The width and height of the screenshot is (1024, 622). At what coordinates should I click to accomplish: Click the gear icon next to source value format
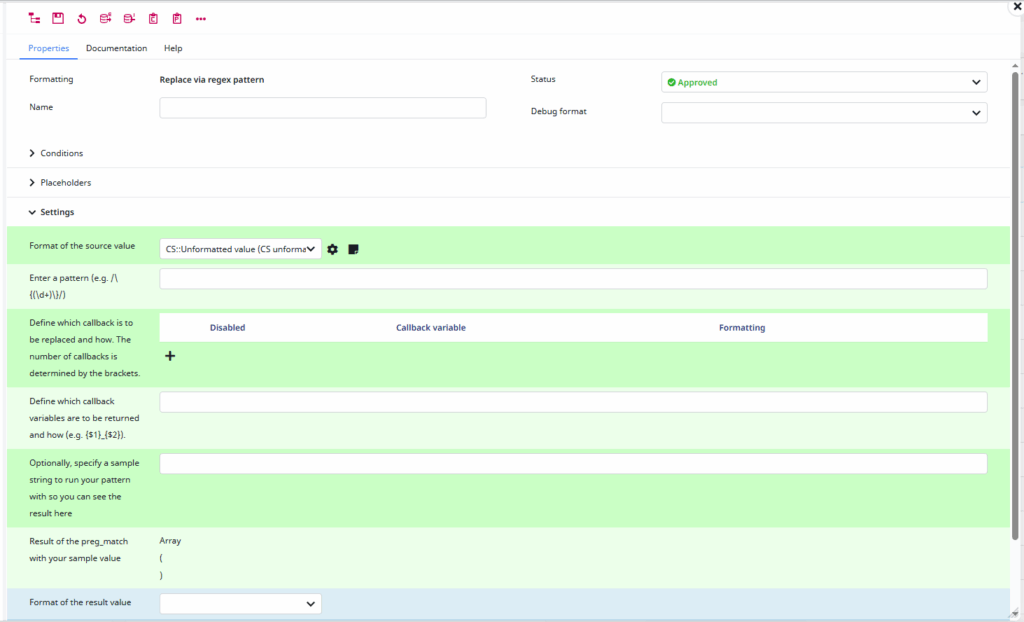point(332,248)
